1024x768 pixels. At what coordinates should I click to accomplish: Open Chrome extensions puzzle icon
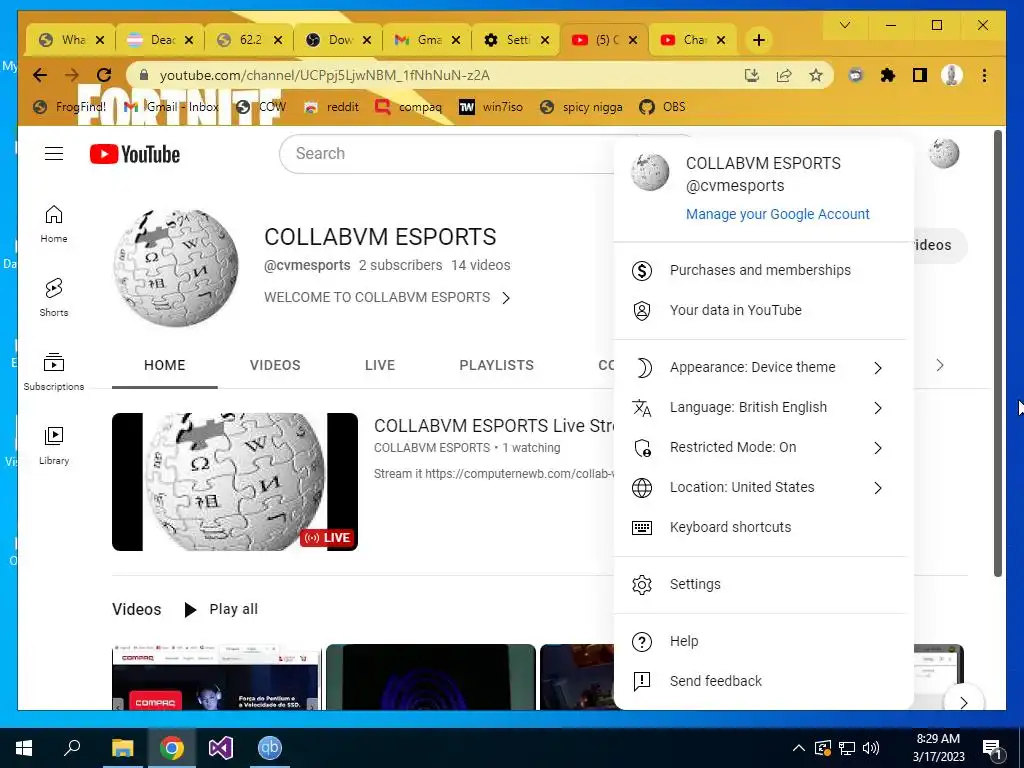tap(888, 76)
